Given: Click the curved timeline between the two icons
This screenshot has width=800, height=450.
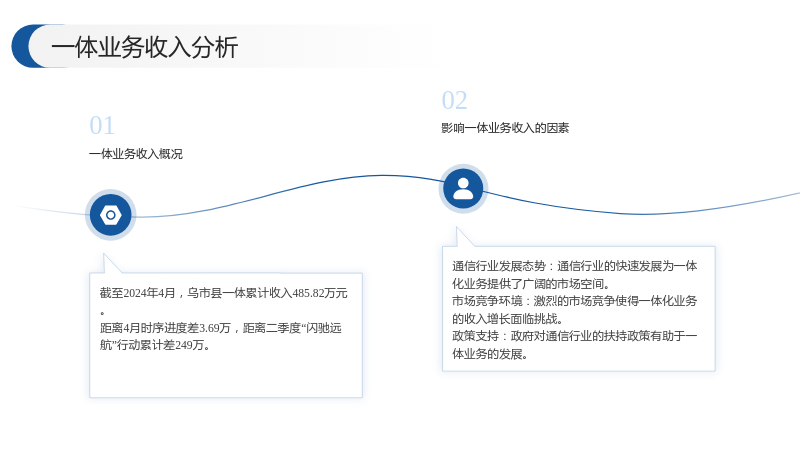Looking at the screenshot, I should pyautogui.click(x=286, y=191).
